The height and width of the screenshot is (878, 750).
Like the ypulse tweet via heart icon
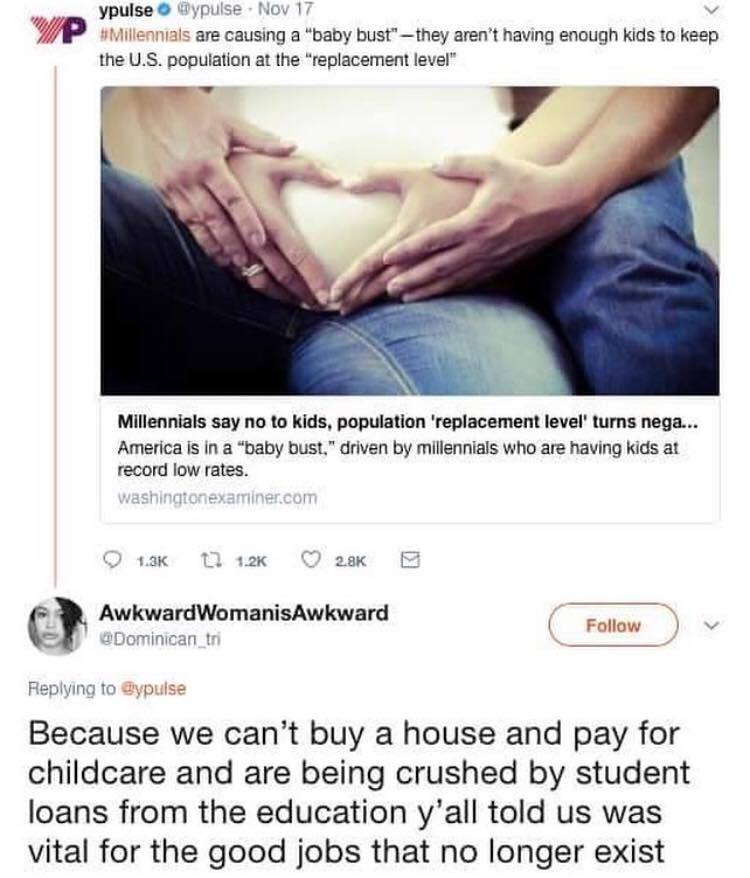tap(311, 559)
